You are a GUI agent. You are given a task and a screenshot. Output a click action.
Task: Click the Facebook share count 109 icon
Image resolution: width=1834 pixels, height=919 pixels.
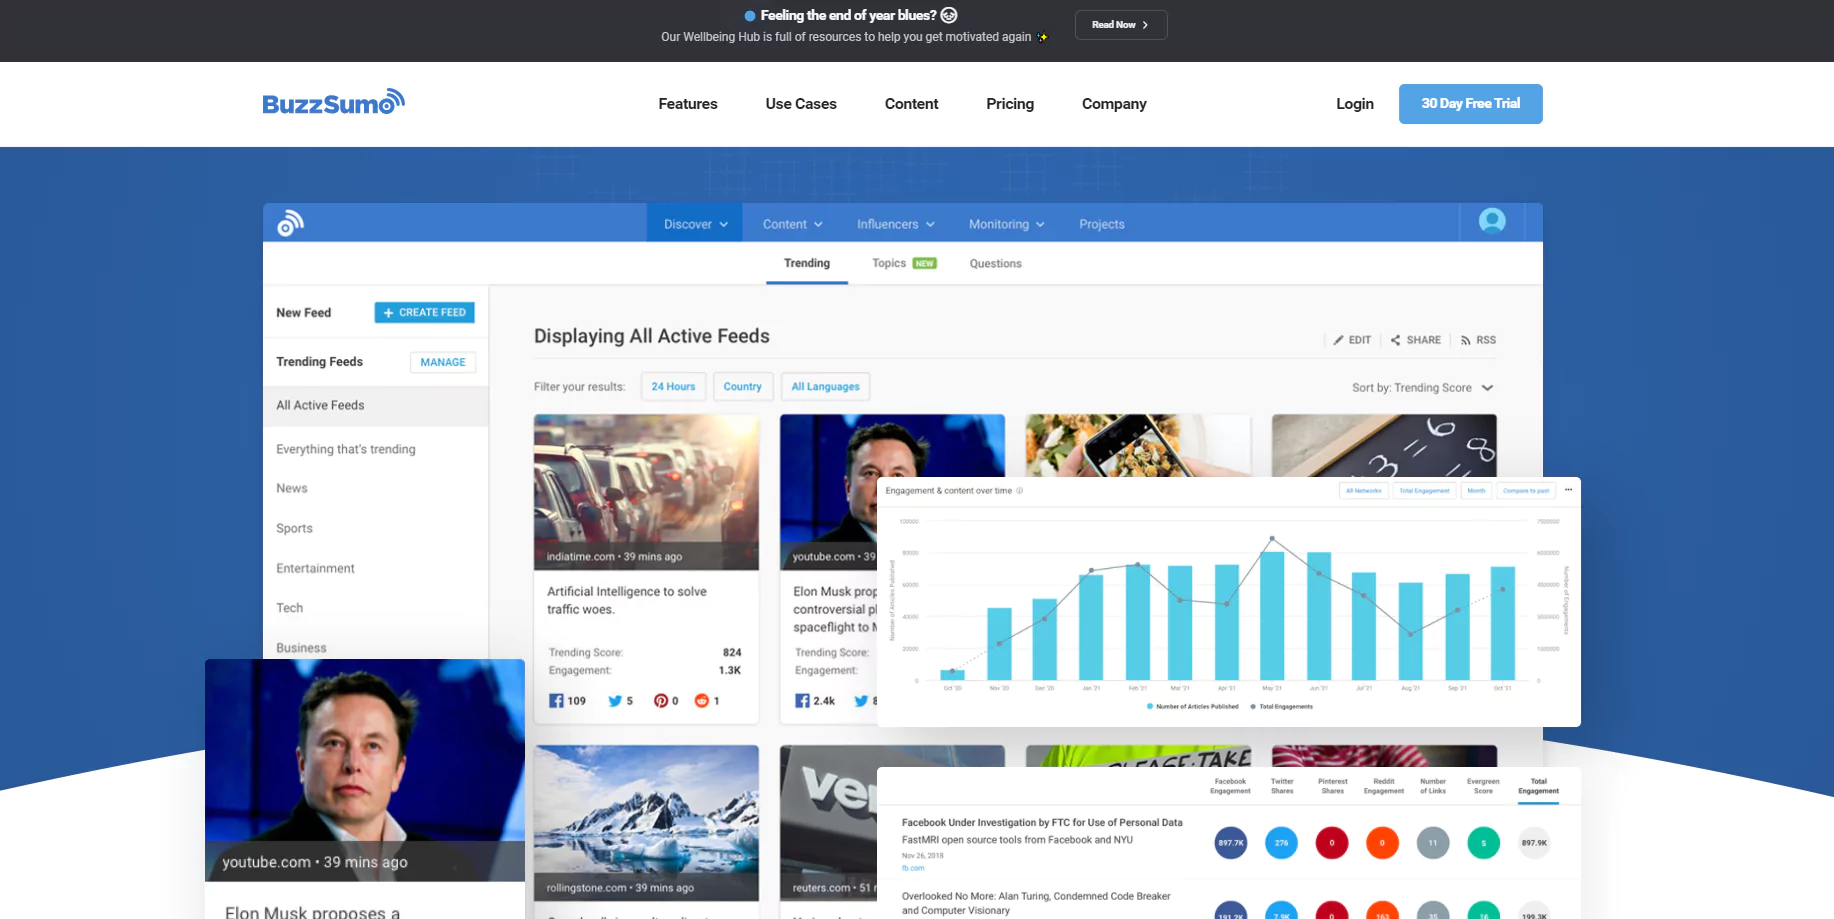pyautogui.click(x=556, y=701)
